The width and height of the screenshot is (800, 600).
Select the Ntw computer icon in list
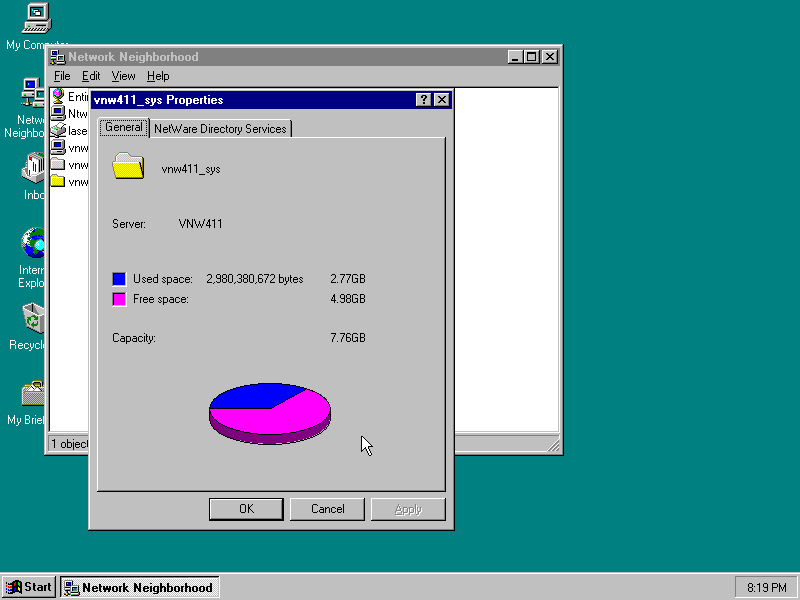click(58, 113)
